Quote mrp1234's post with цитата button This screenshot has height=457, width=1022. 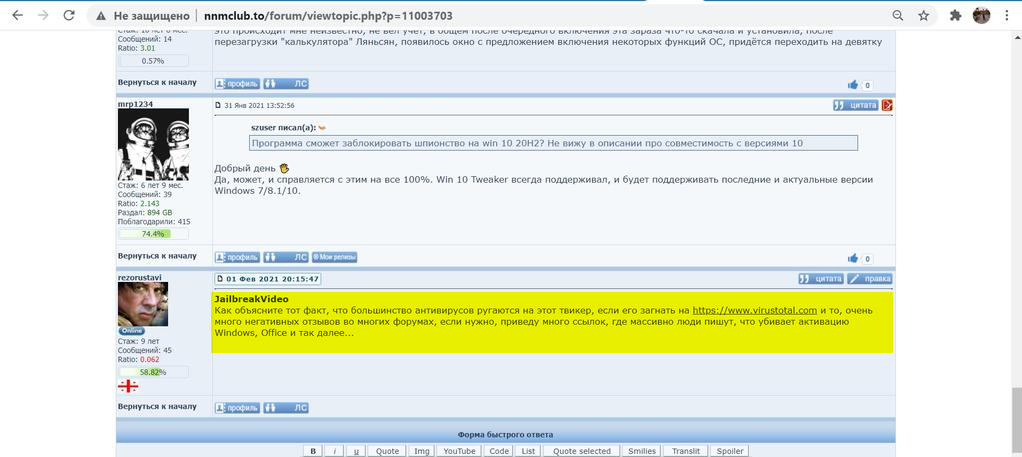tap(855, 105)
